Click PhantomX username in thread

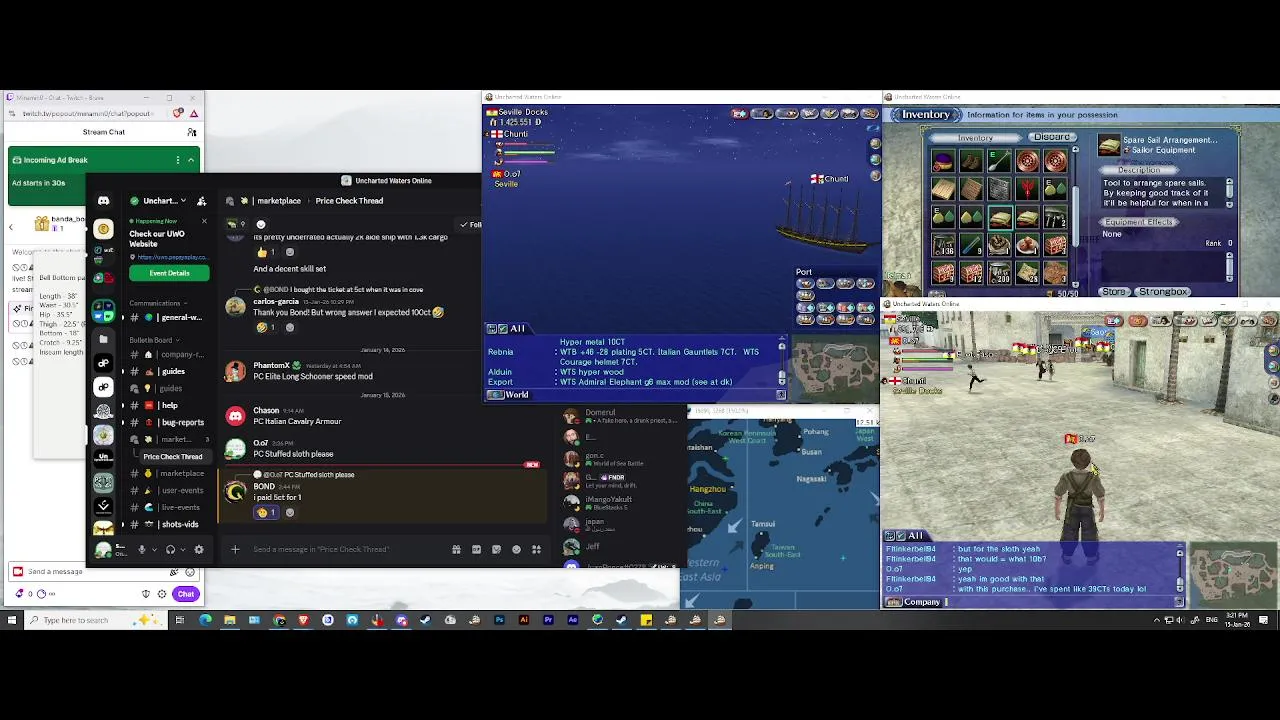[271, 366]
